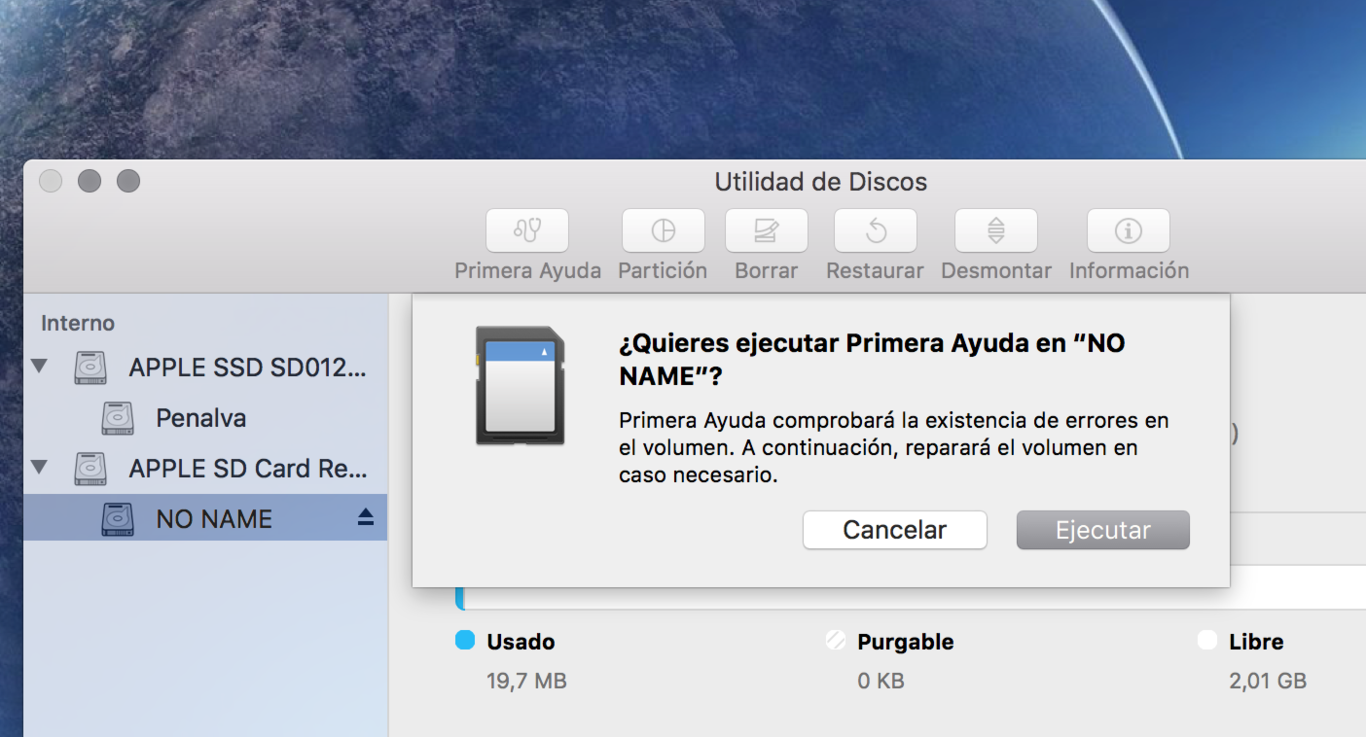
Task: Click the white Libre color indicator
Action: 1207,640
